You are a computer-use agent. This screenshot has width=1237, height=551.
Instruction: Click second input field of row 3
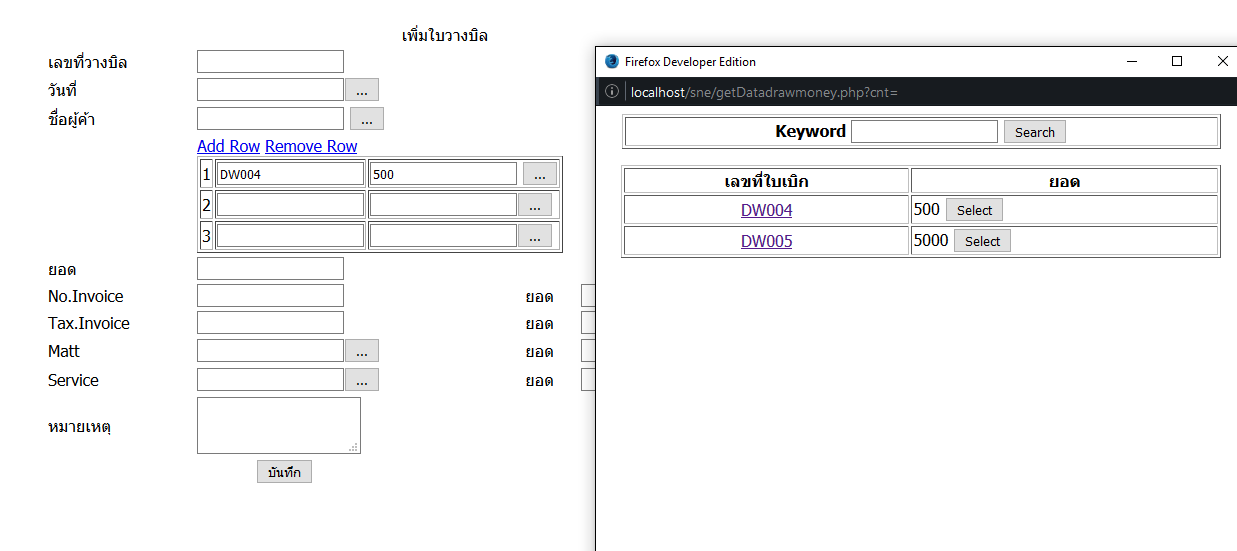(443, 236)
